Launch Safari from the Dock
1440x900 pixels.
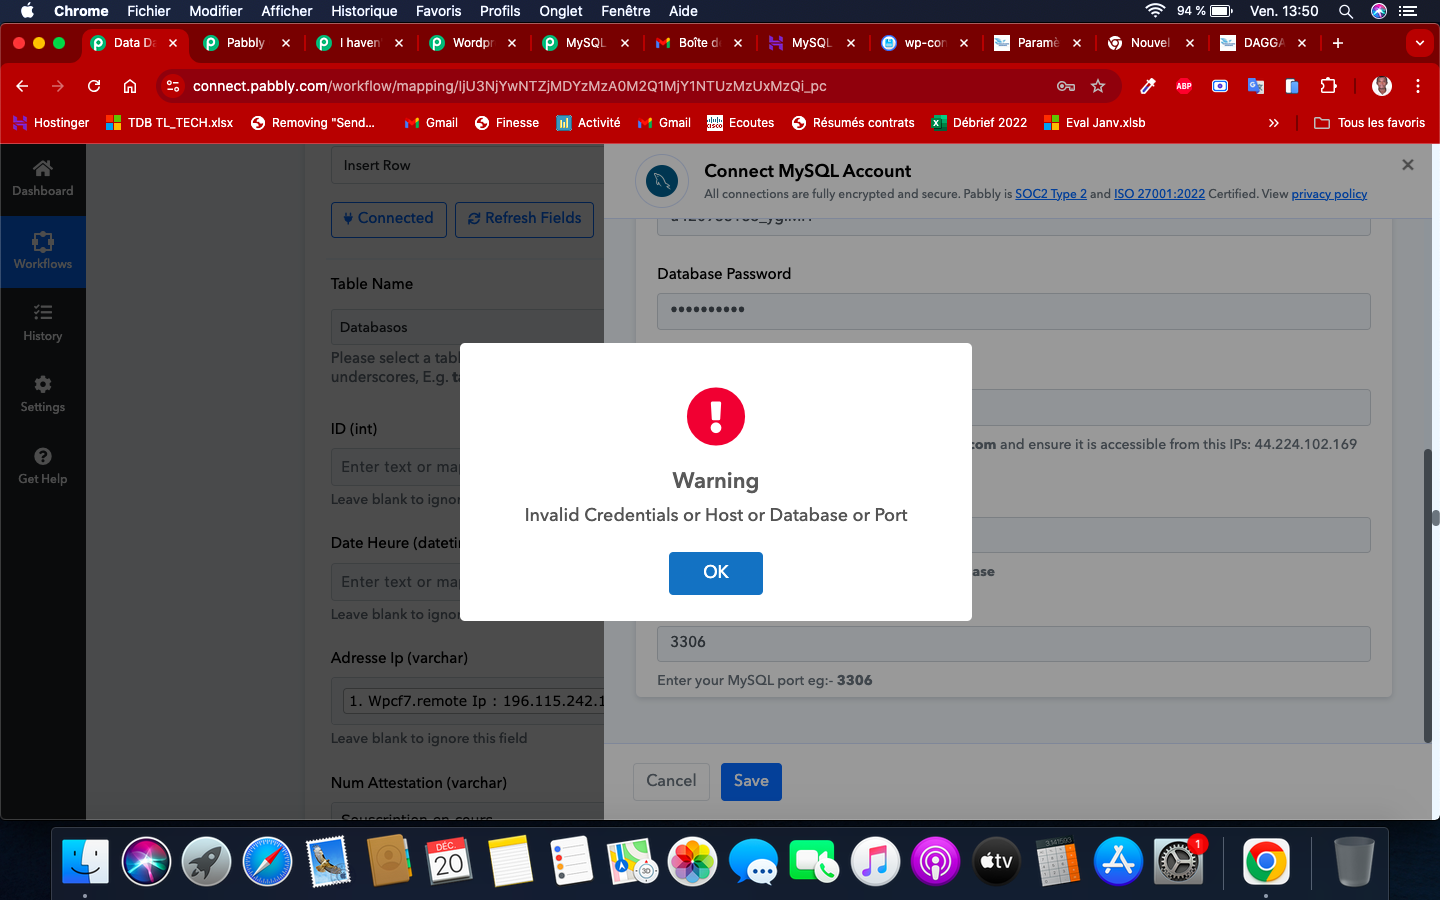267,862
